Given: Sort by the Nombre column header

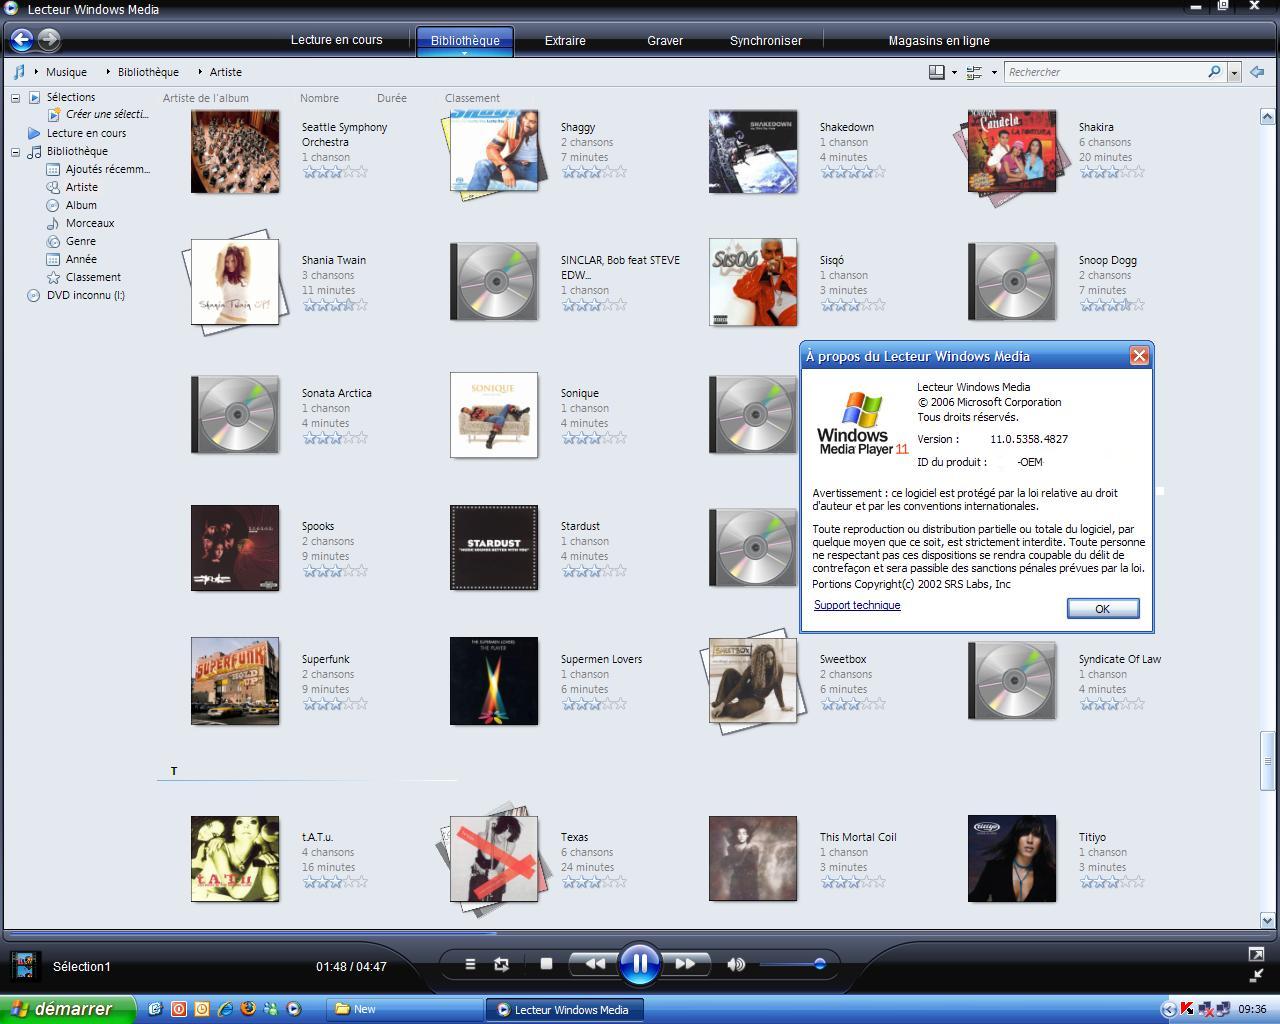Looking at the screenshot, I should (x=319, y=98).
